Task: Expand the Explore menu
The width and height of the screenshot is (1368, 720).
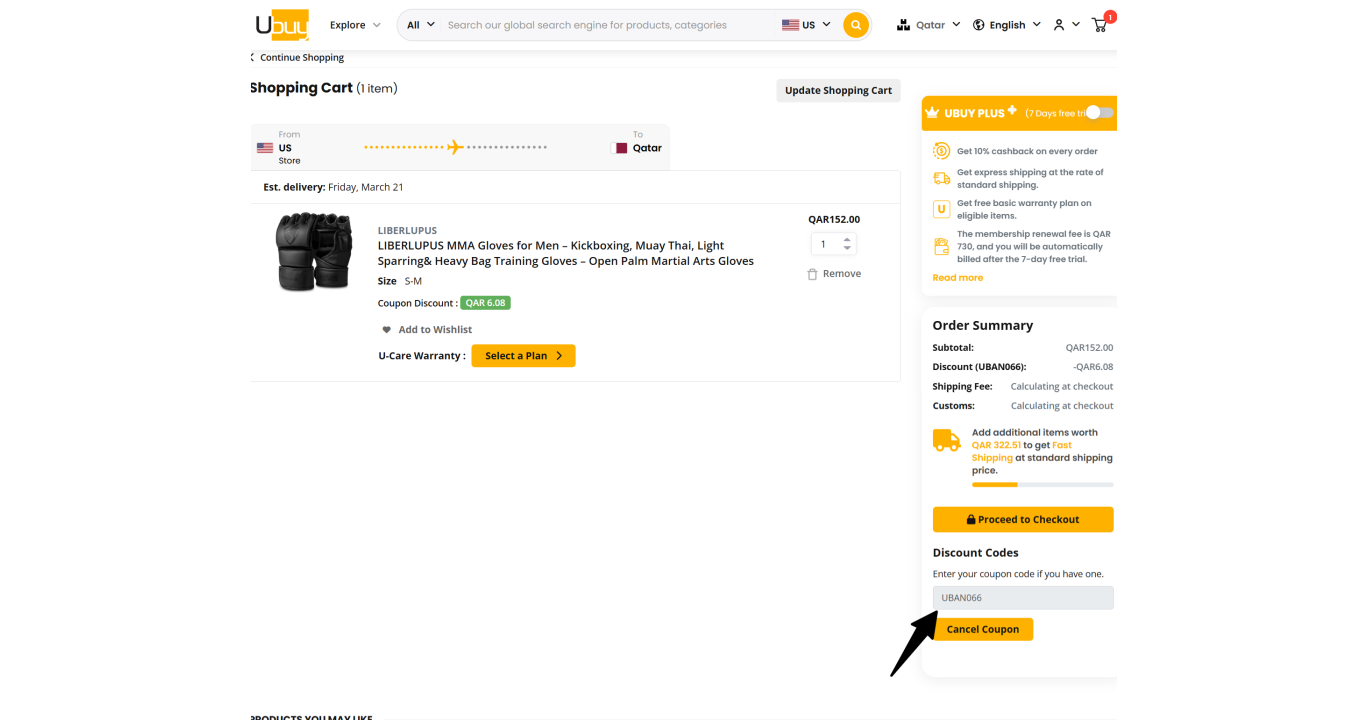Action: click(355, 25)
